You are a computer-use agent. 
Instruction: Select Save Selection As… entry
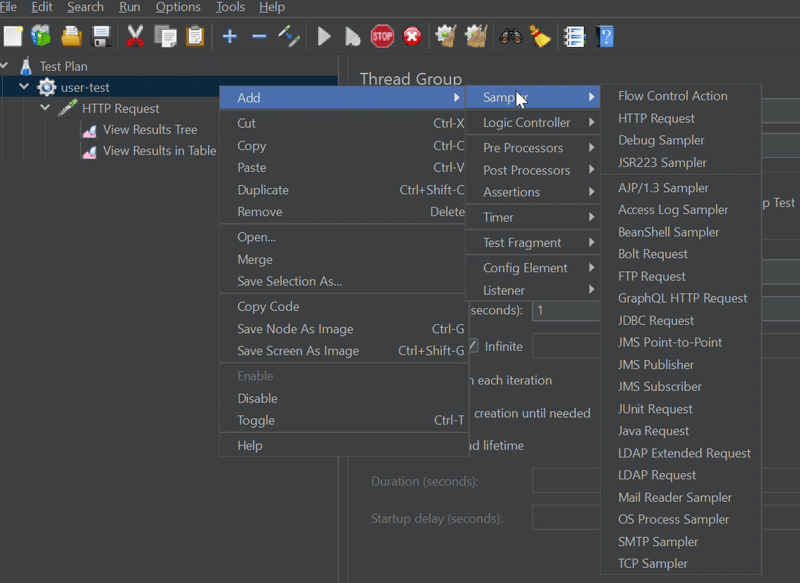pos(344,281)
